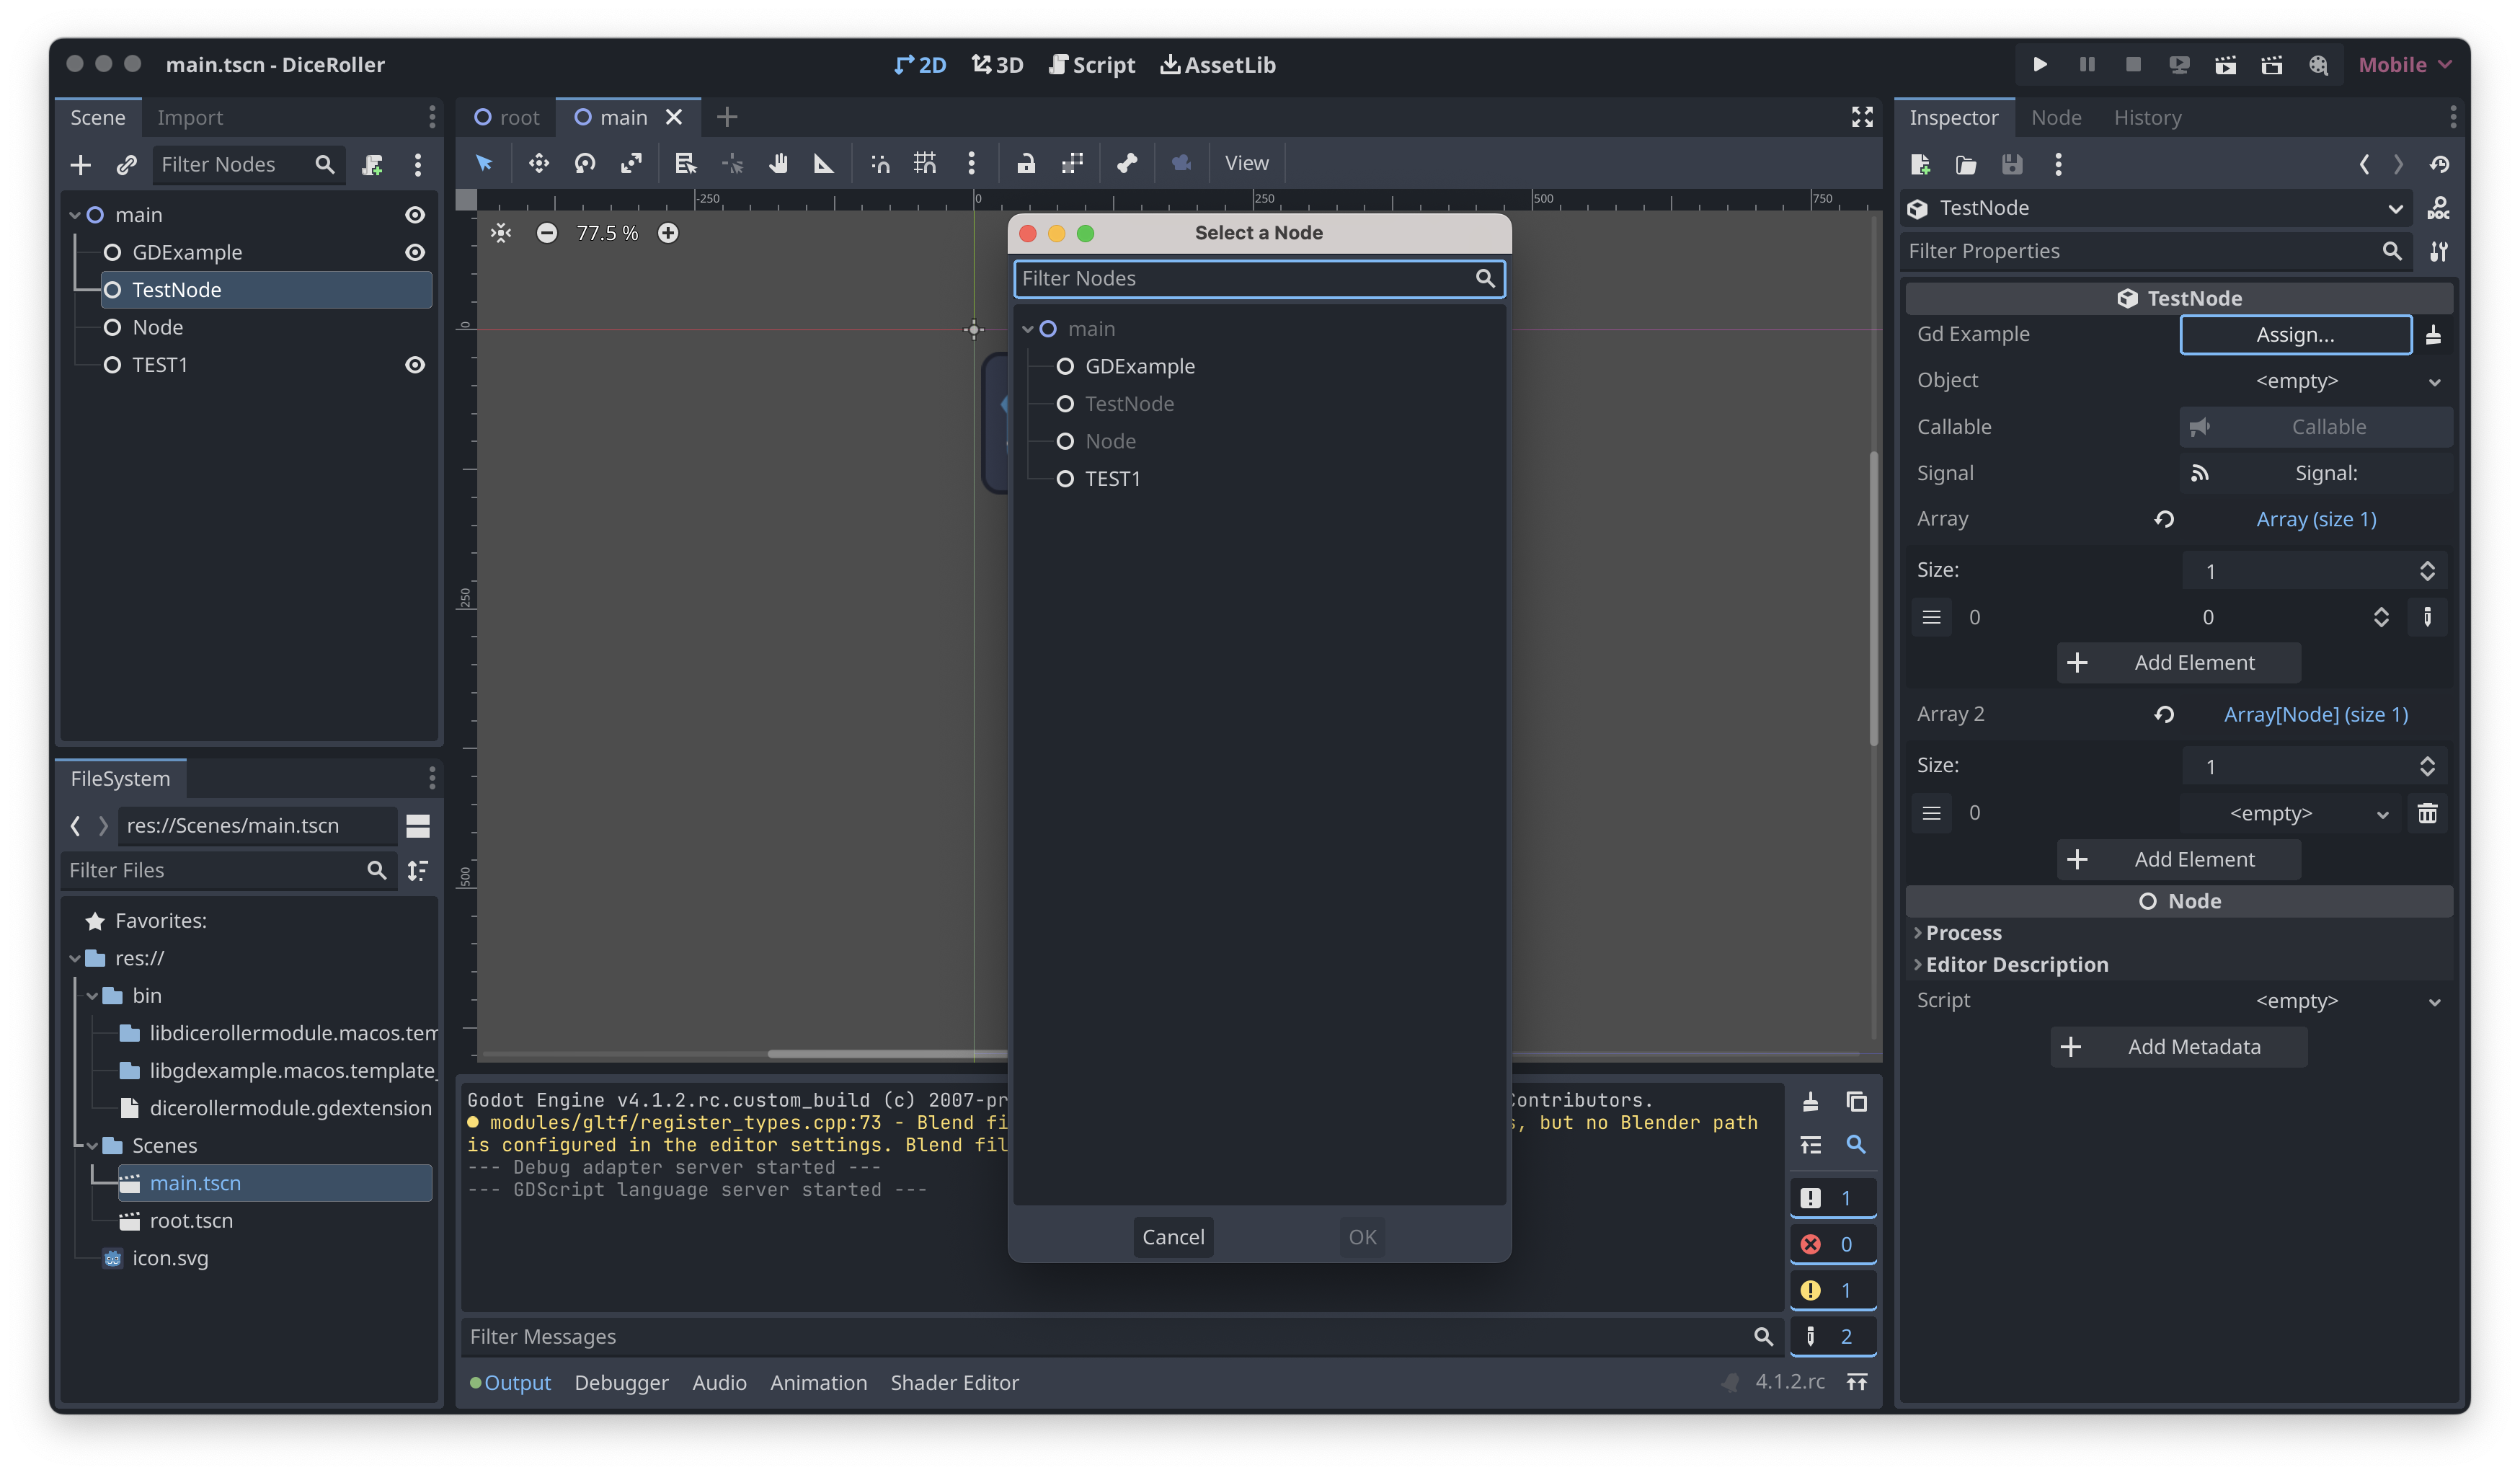This screenshot has width=2520, height=1475.
Task: Toggle grid snap in viewport toolbar
Action: tap(925, 163)
